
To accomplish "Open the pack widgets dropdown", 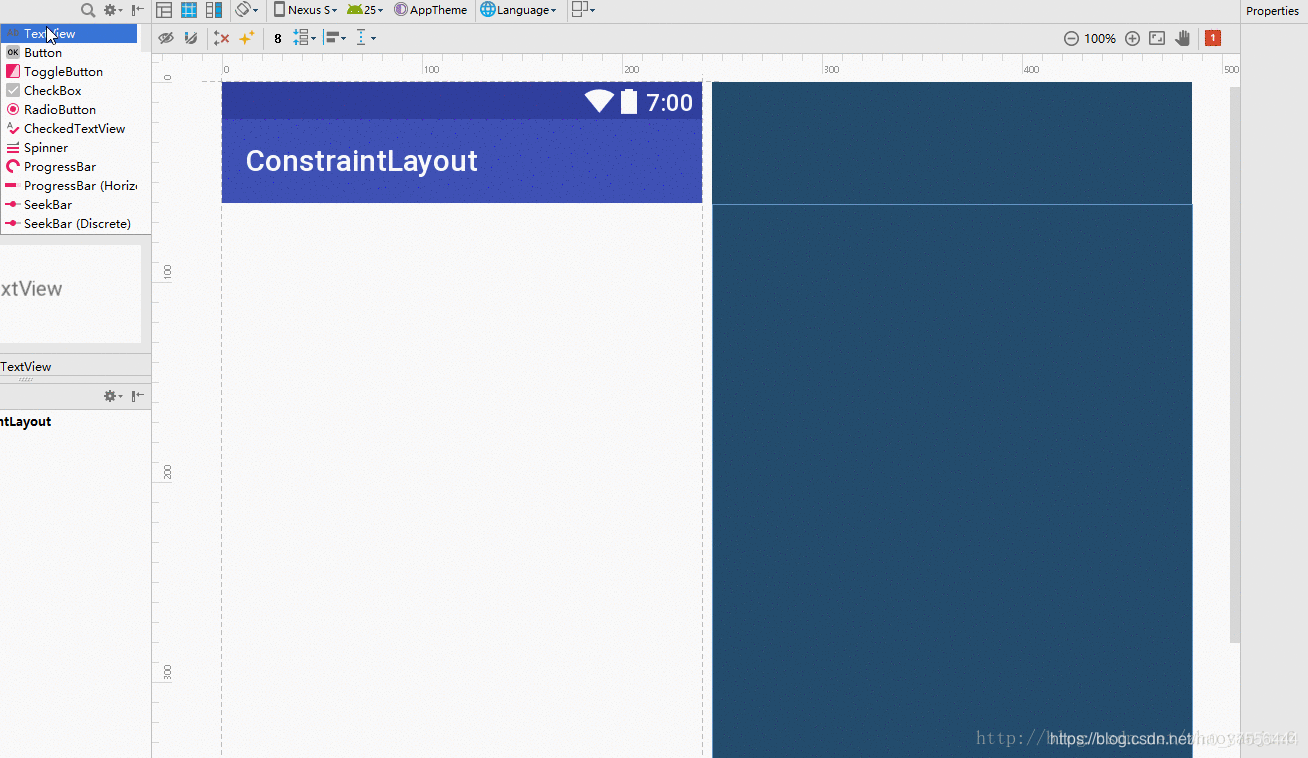I will click(304, 38).
